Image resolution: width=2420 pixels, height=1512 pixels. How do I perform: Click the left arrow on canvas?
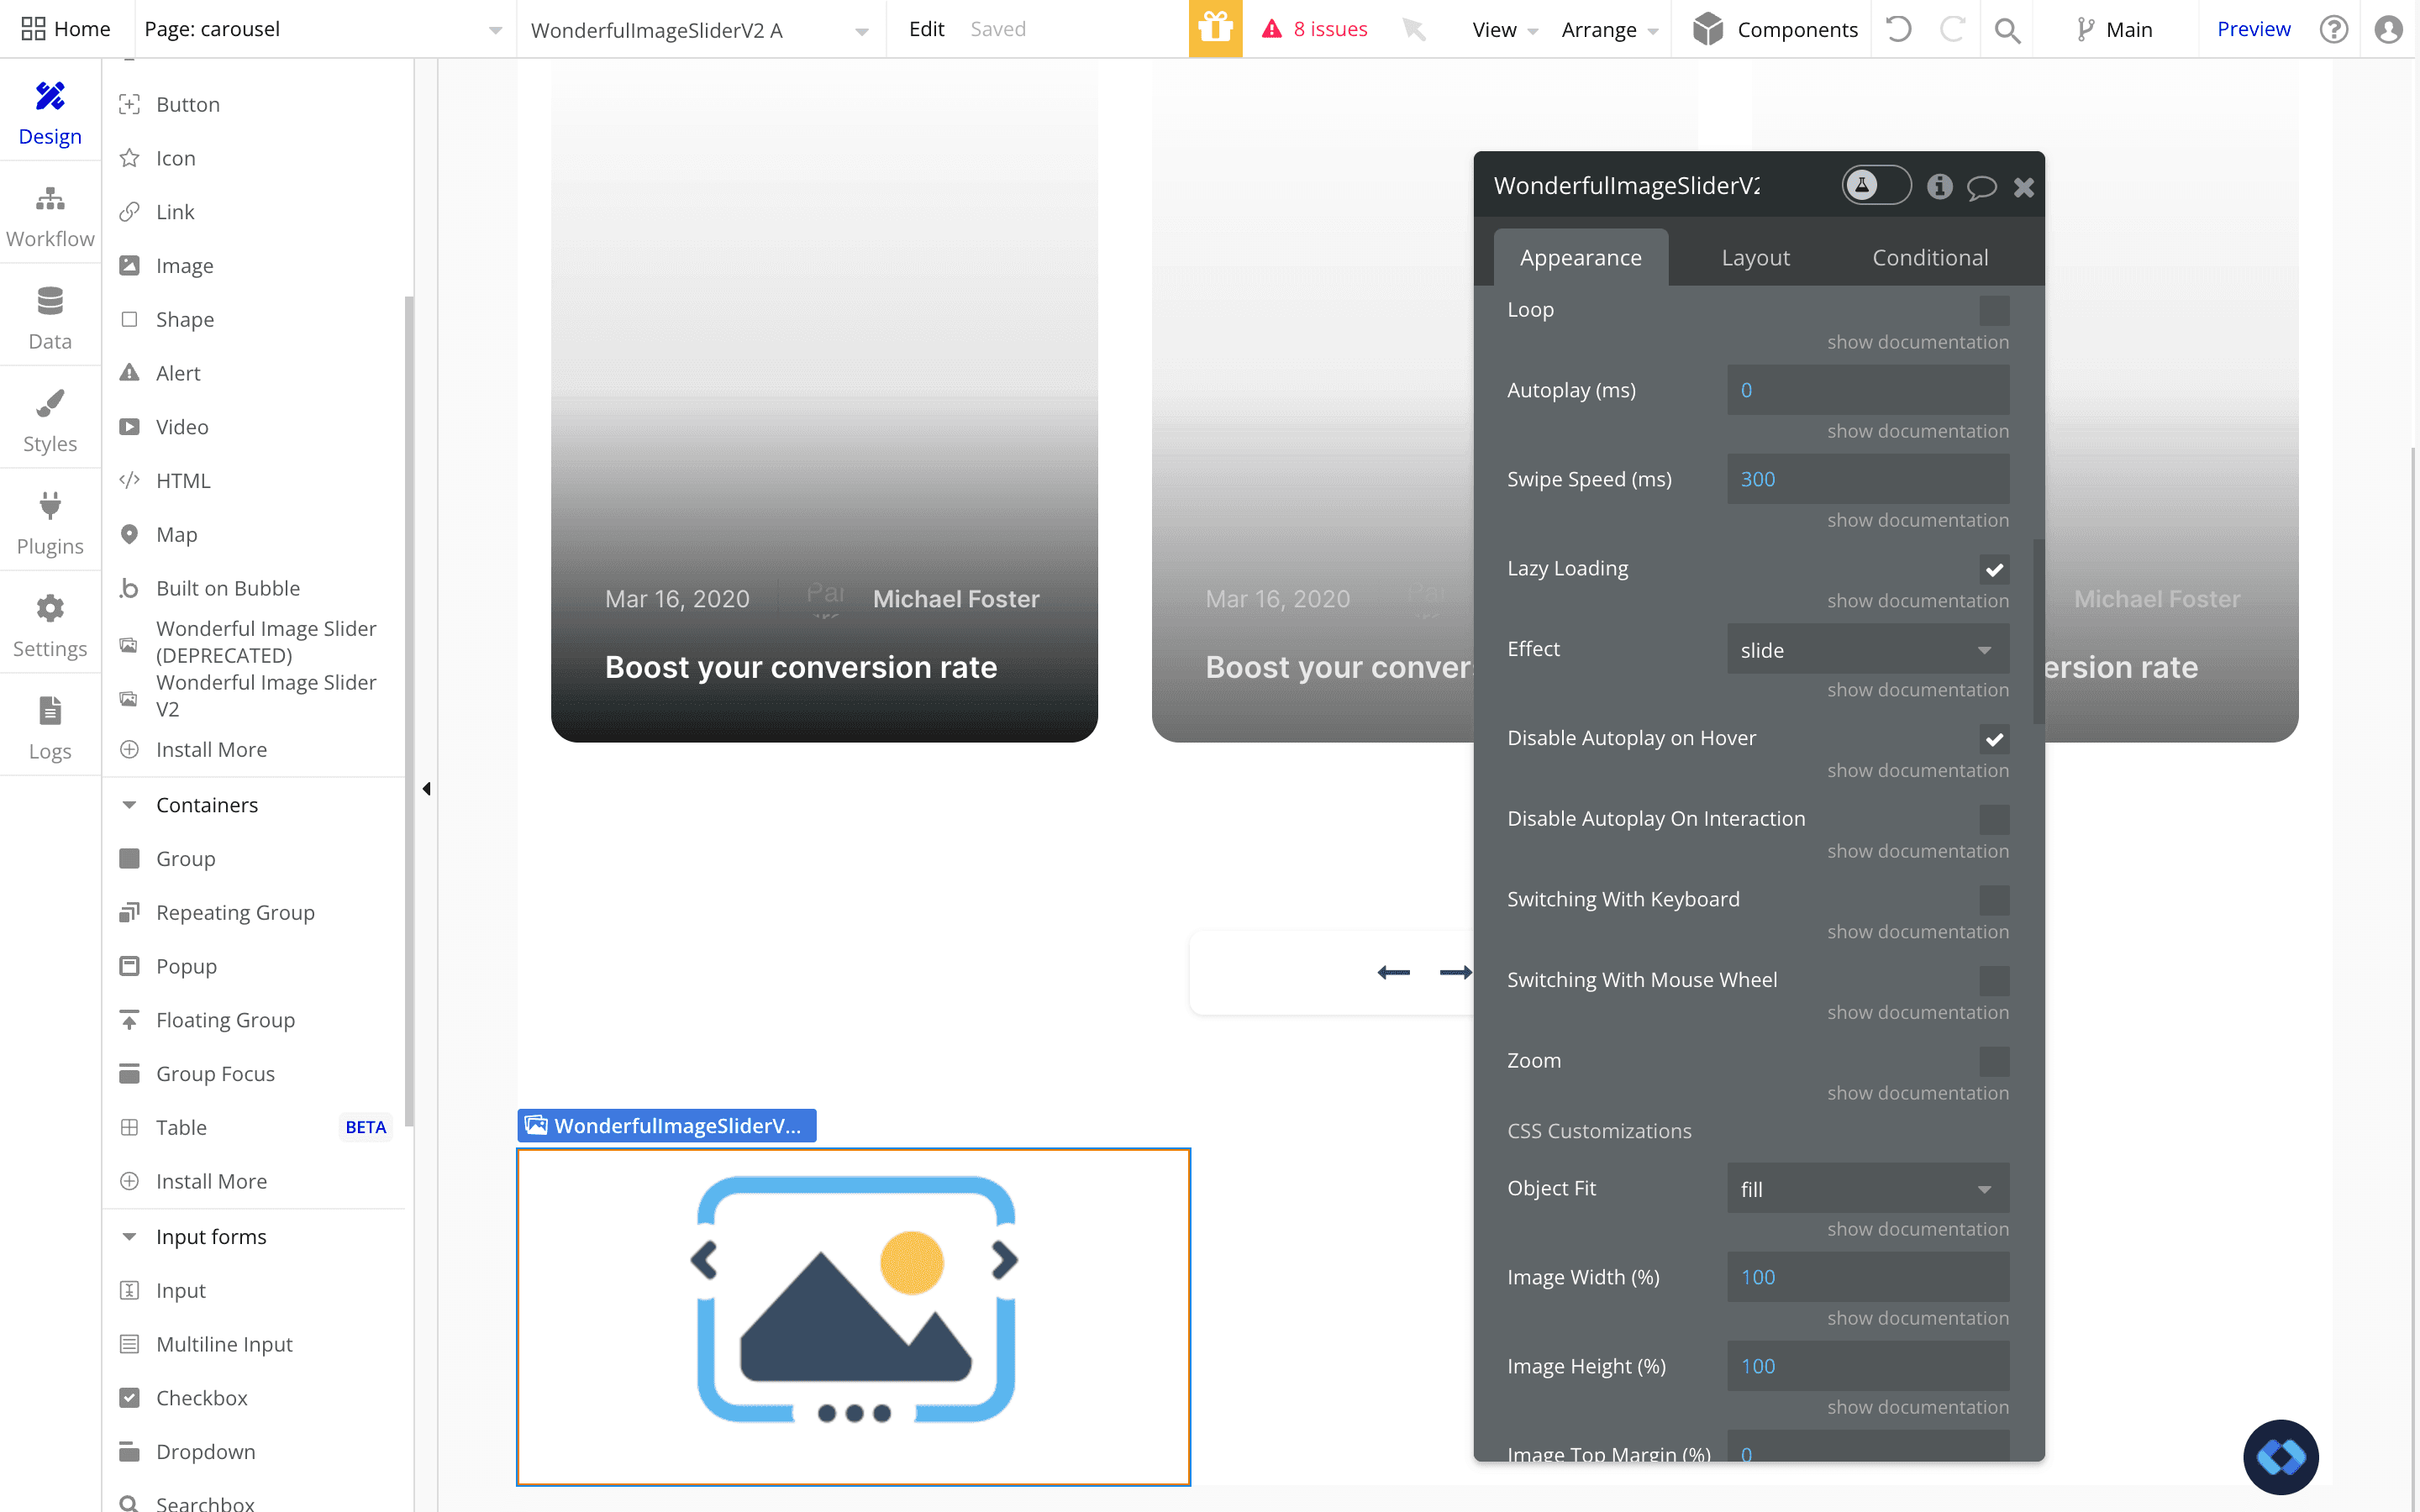tap(1393, 972)
